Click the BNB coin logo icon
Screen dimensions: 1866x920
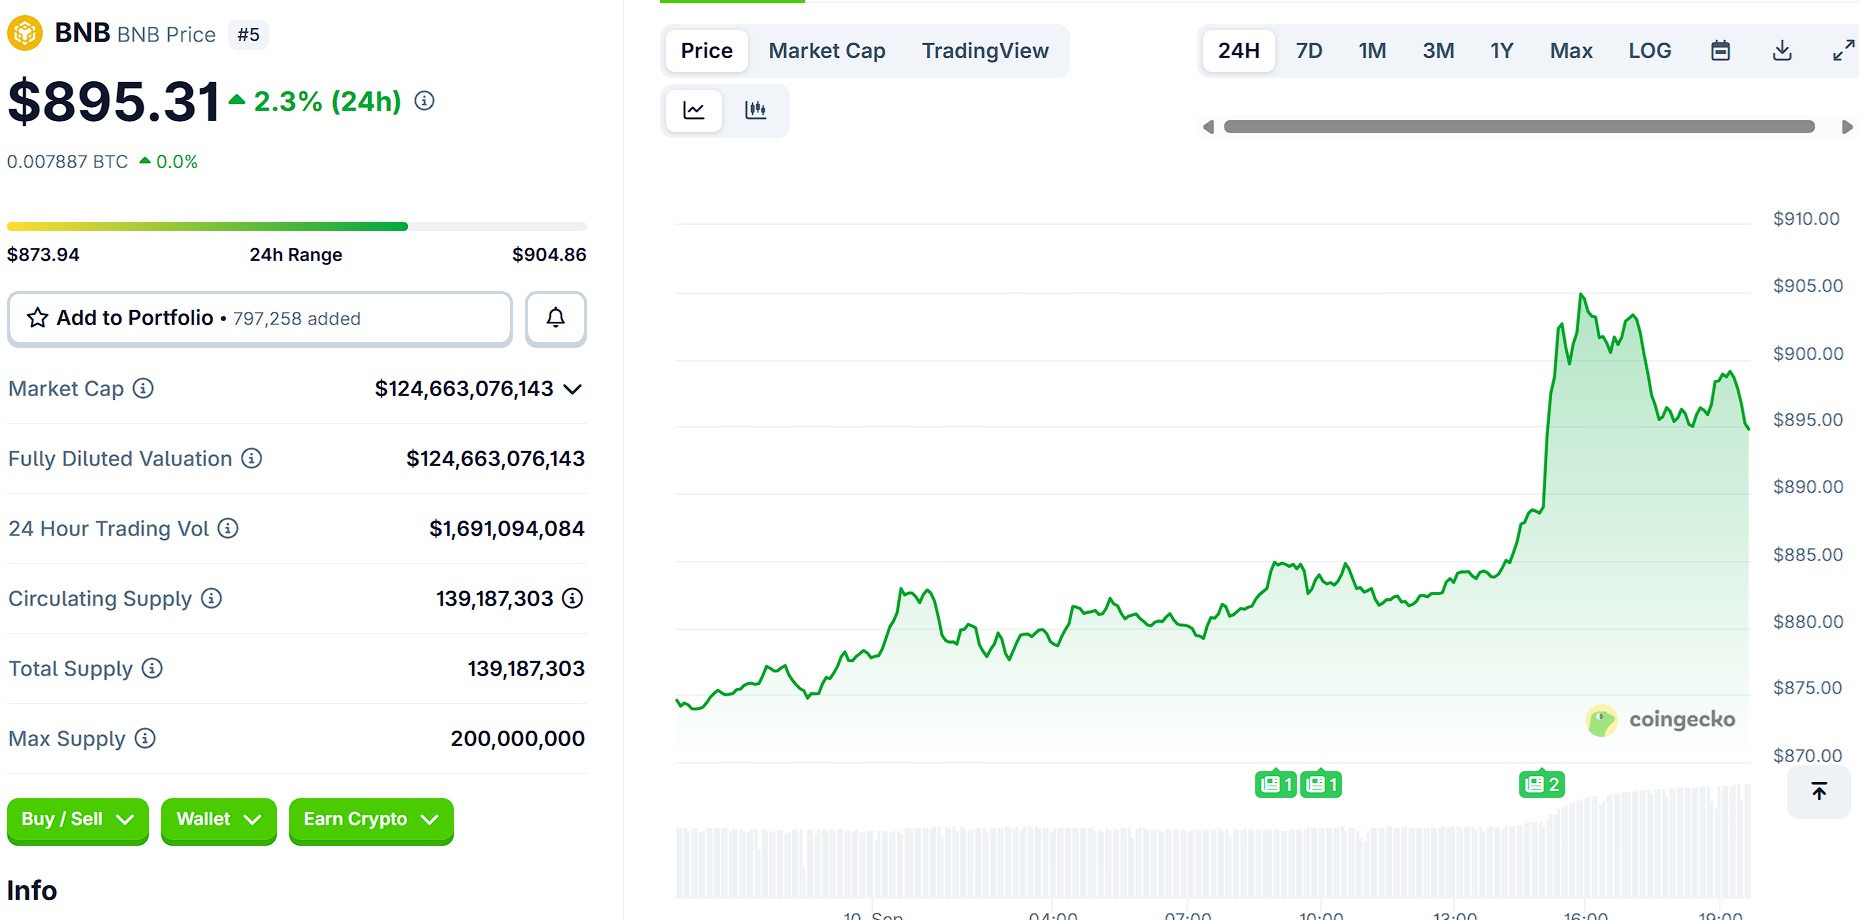tap(26, 32)
